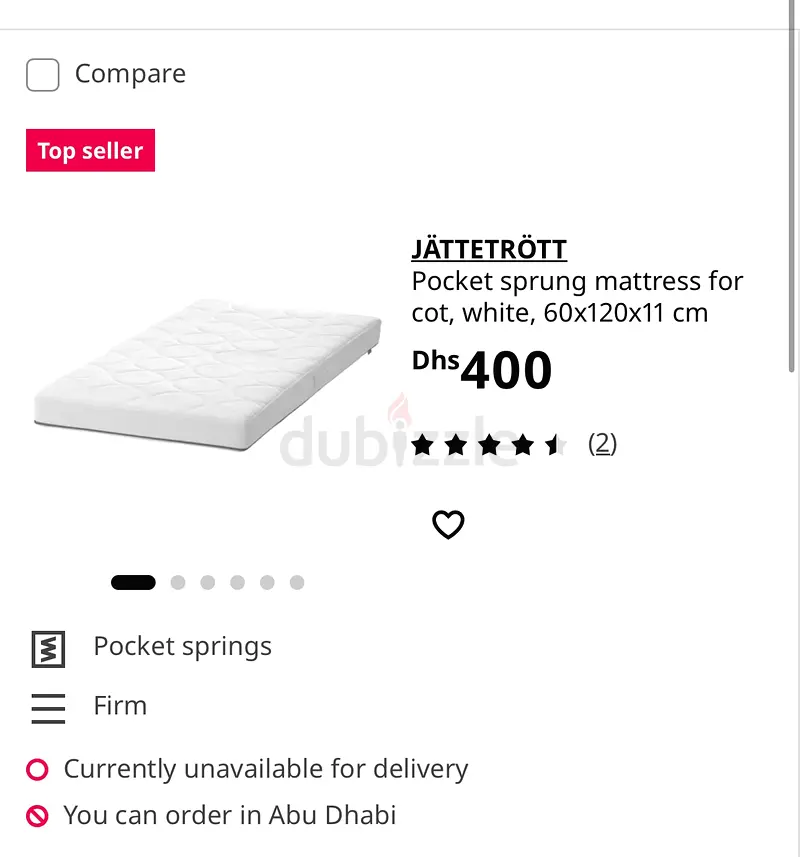The height and width of the screenshot is (857, 800).
Task: Click the Firm firmness lines icon
Action: 48,708
